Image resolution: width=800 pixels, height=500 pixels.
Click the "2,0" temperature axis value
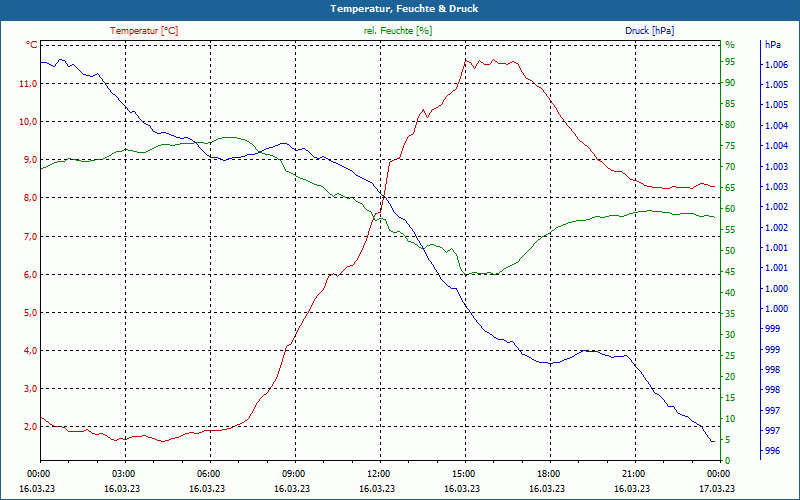point(30,427)
